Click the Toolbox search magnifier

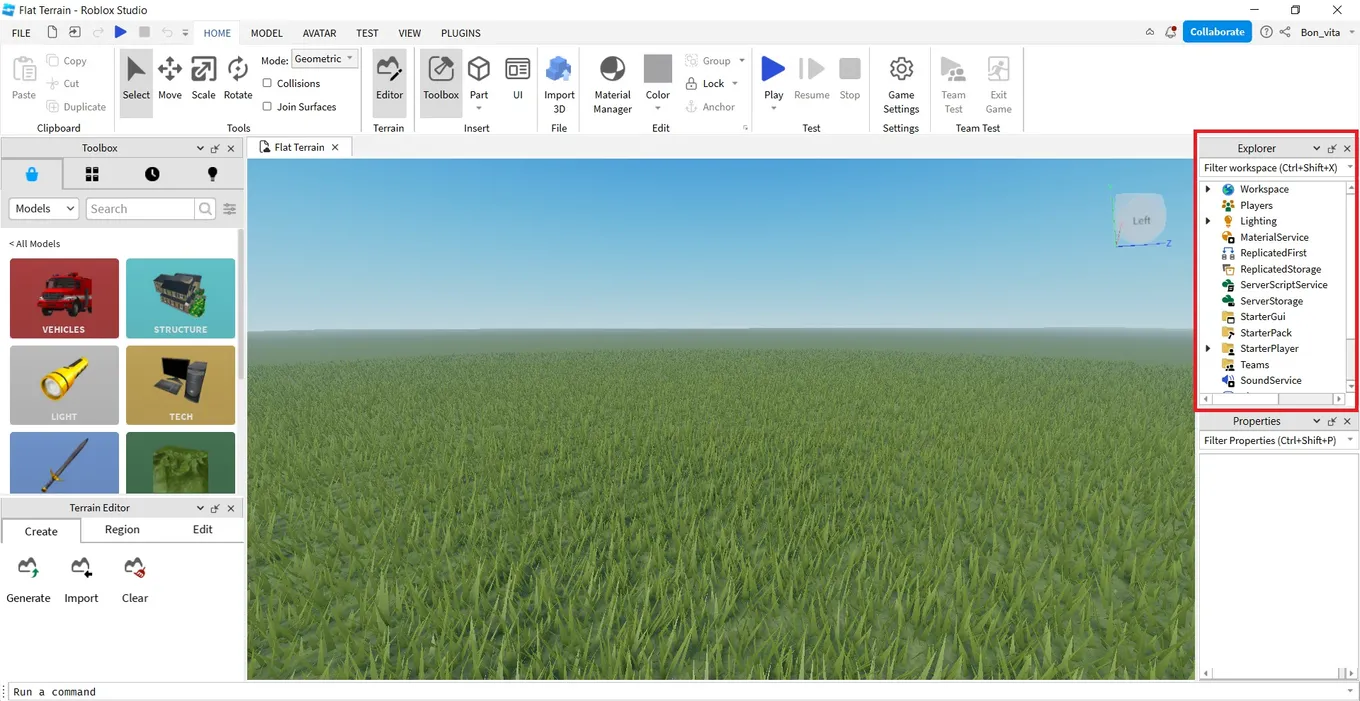(206, 209)
